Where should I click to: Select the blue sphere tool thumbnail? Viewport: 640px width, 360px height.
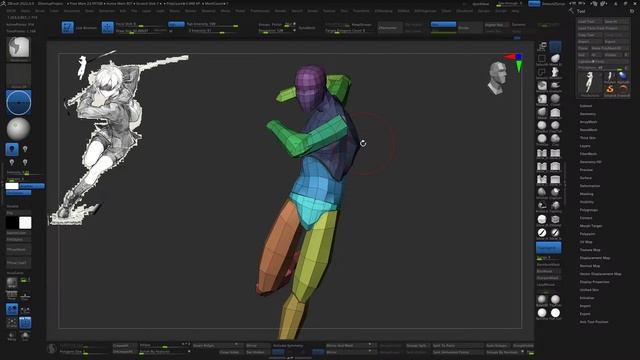click(623, 76)
